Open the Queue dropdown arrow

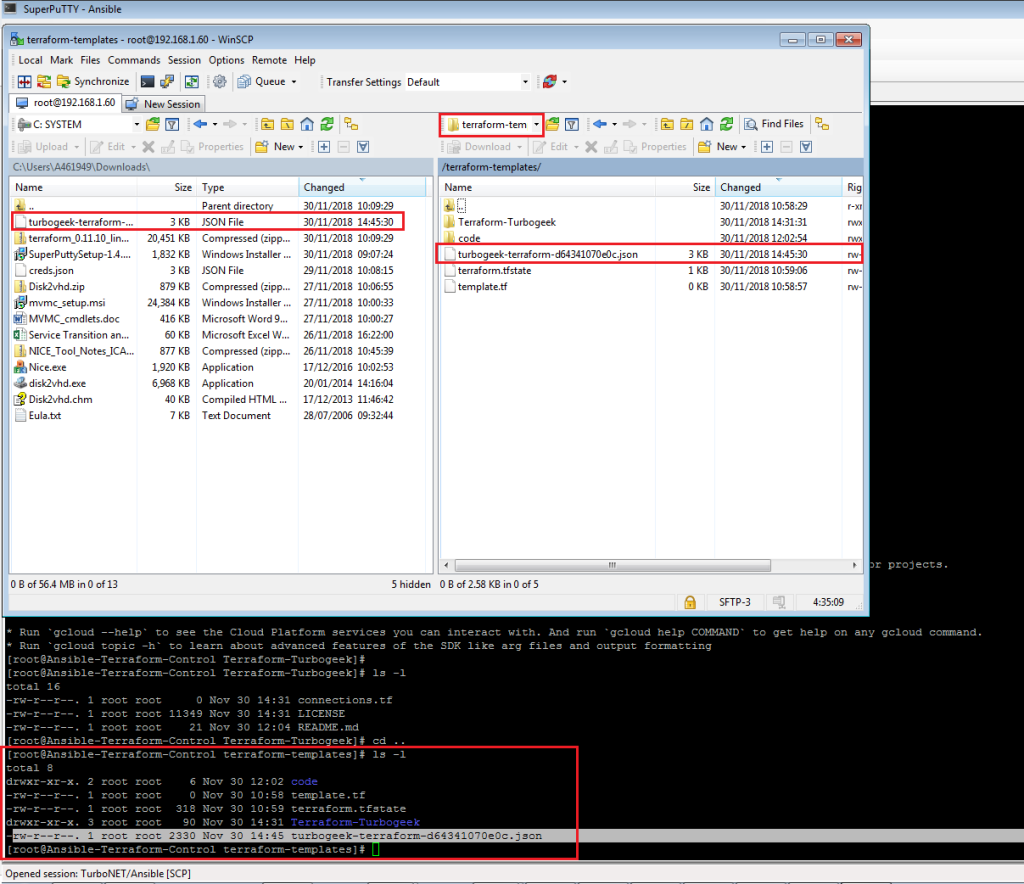coord(294,82)
